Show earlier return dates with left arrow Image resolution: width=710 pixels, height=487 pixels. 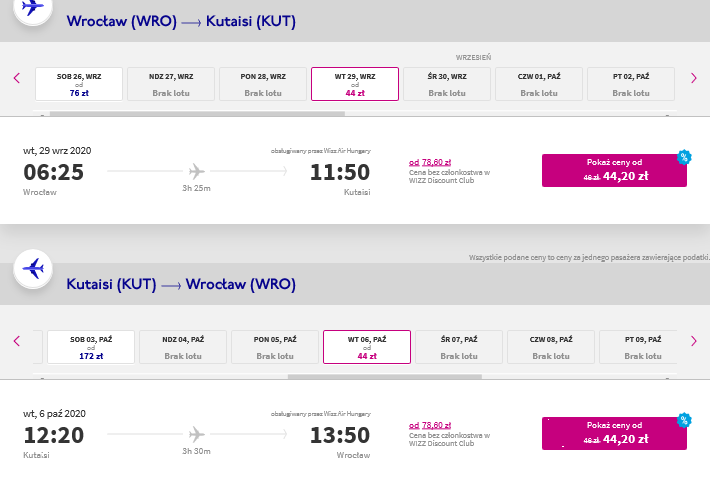[17, 341]
